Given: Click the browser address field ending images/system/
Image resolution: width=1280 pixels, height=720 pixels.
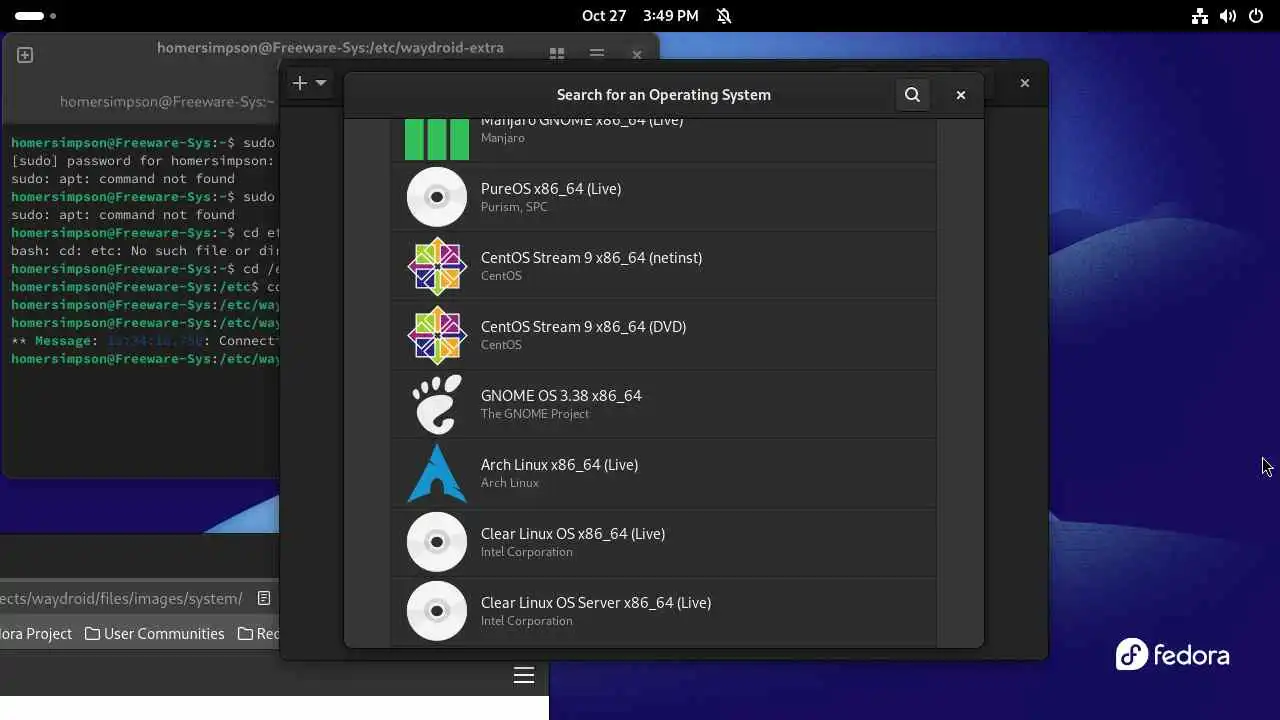Looking at the screenshot, I should 120,598.
